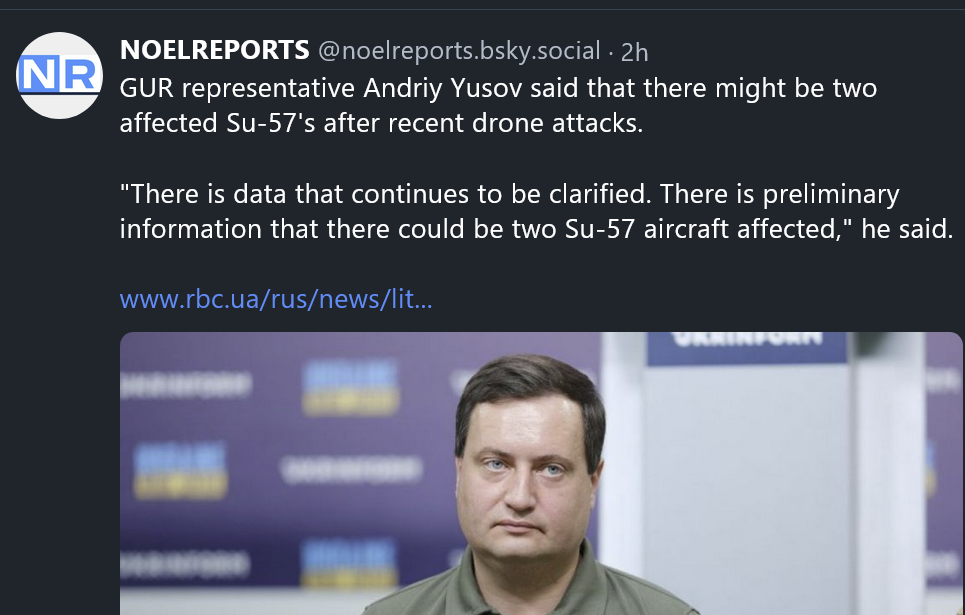Click "affected Su-57's" in the first paragraph

[x=205, y=122]
